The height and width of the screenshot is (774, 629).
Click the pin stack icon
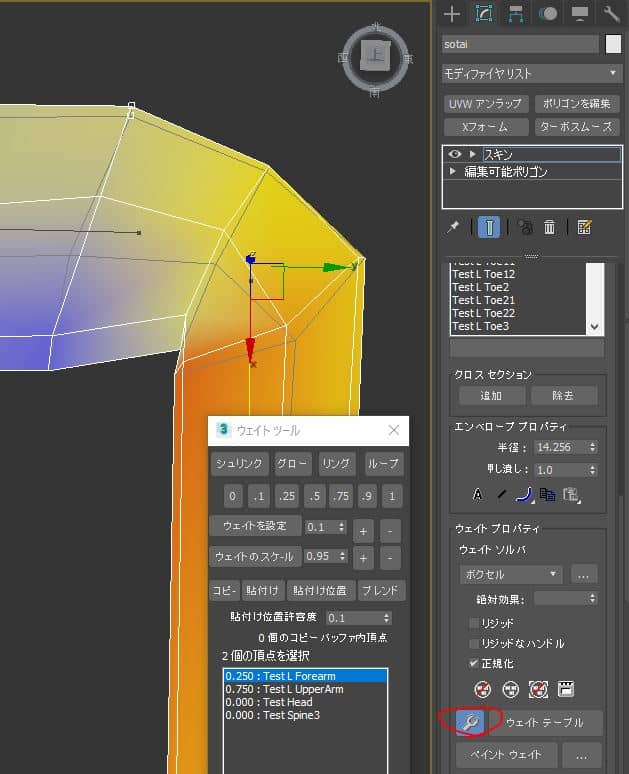coord(453,228)
